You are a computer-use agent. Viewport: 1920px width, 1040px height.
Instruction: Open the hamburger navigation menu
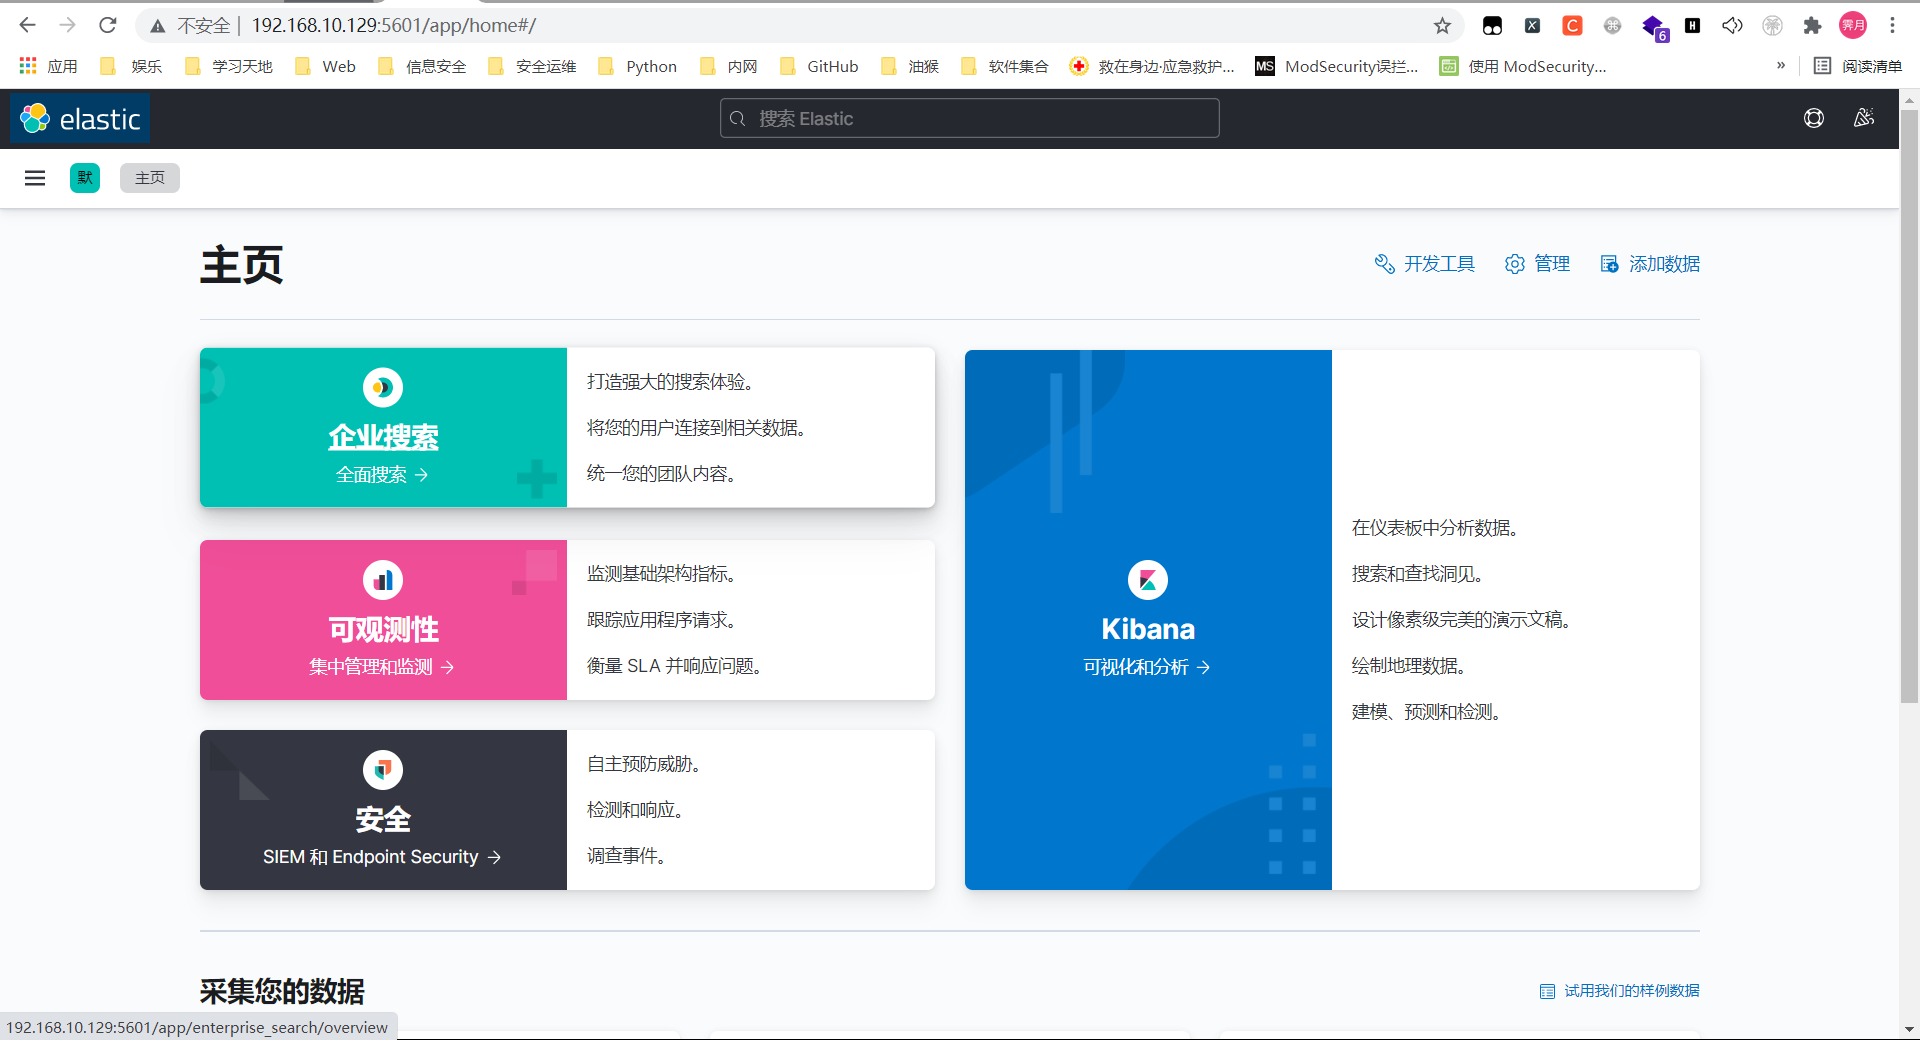[35, 178]
